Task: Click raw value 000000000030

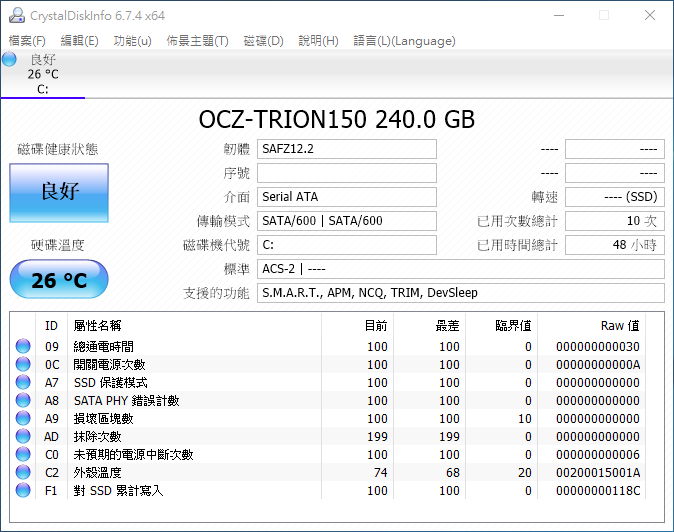Action: (598, 346)
